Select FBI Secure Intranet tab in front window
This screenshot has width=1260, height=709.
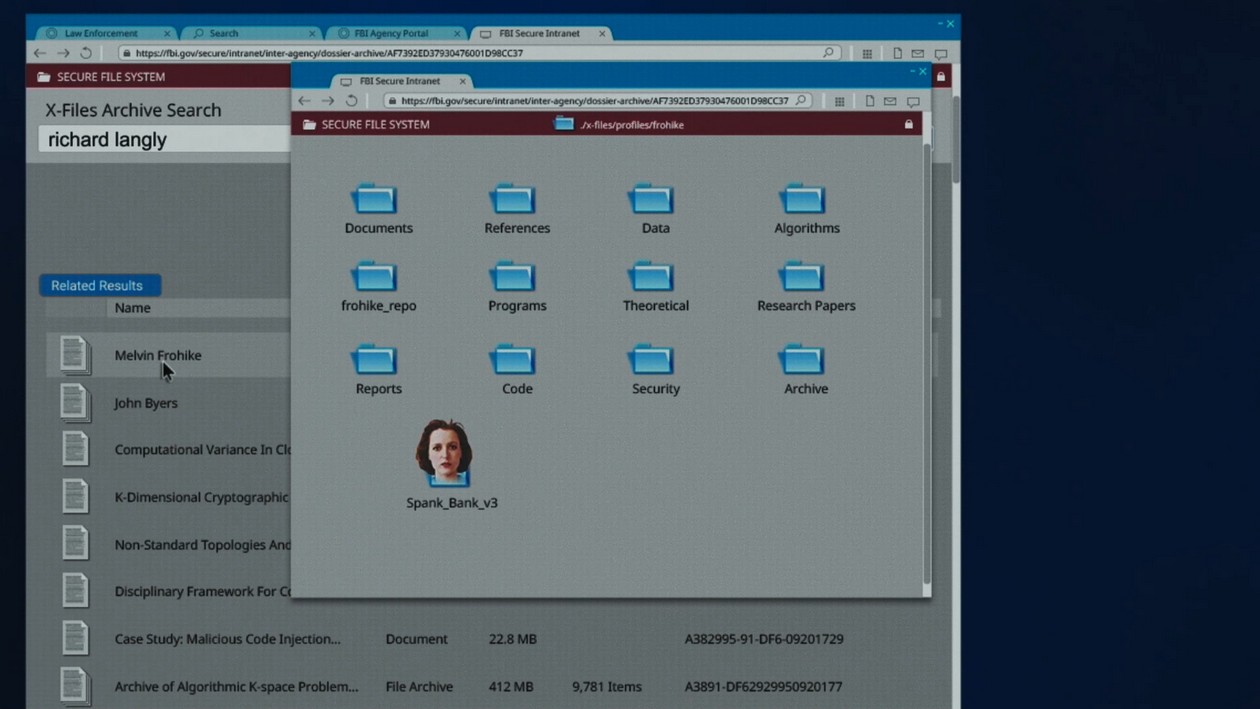click(400, 81)
